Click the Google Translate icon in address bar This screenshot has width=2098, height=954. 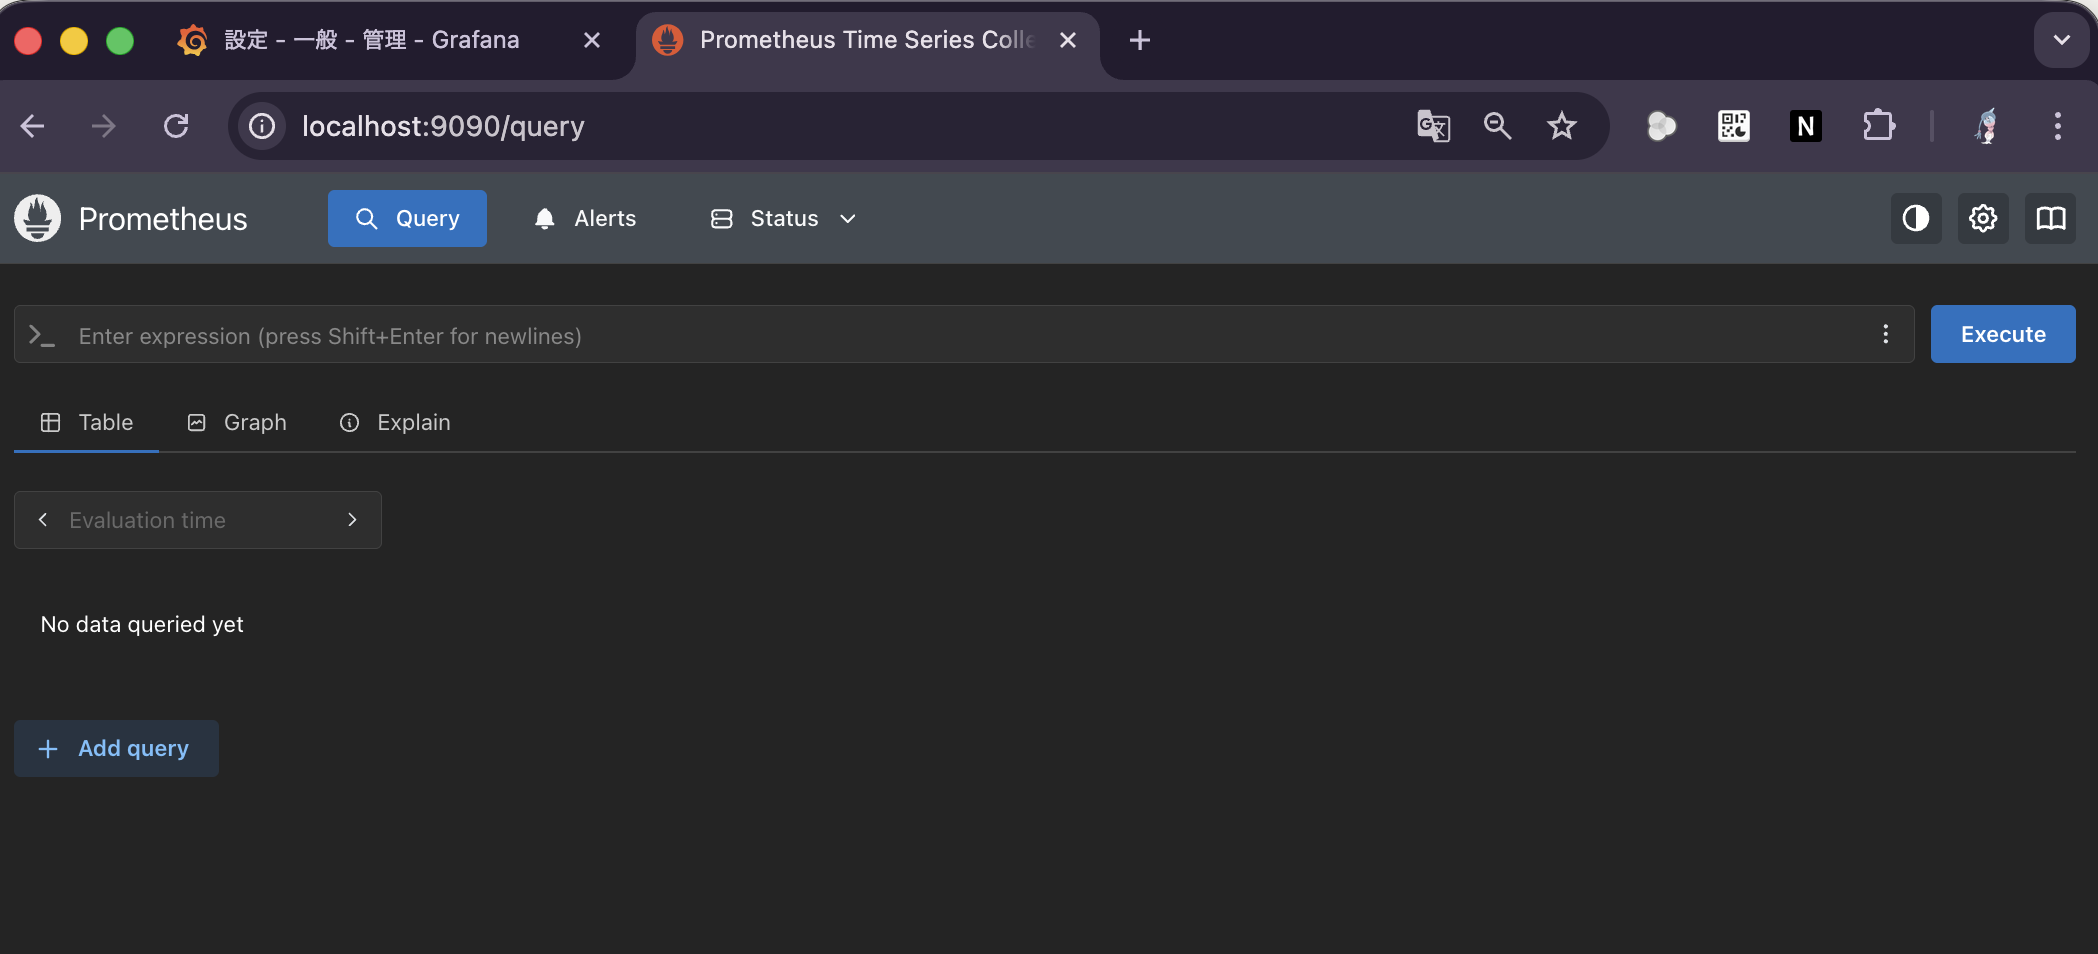1433,126
